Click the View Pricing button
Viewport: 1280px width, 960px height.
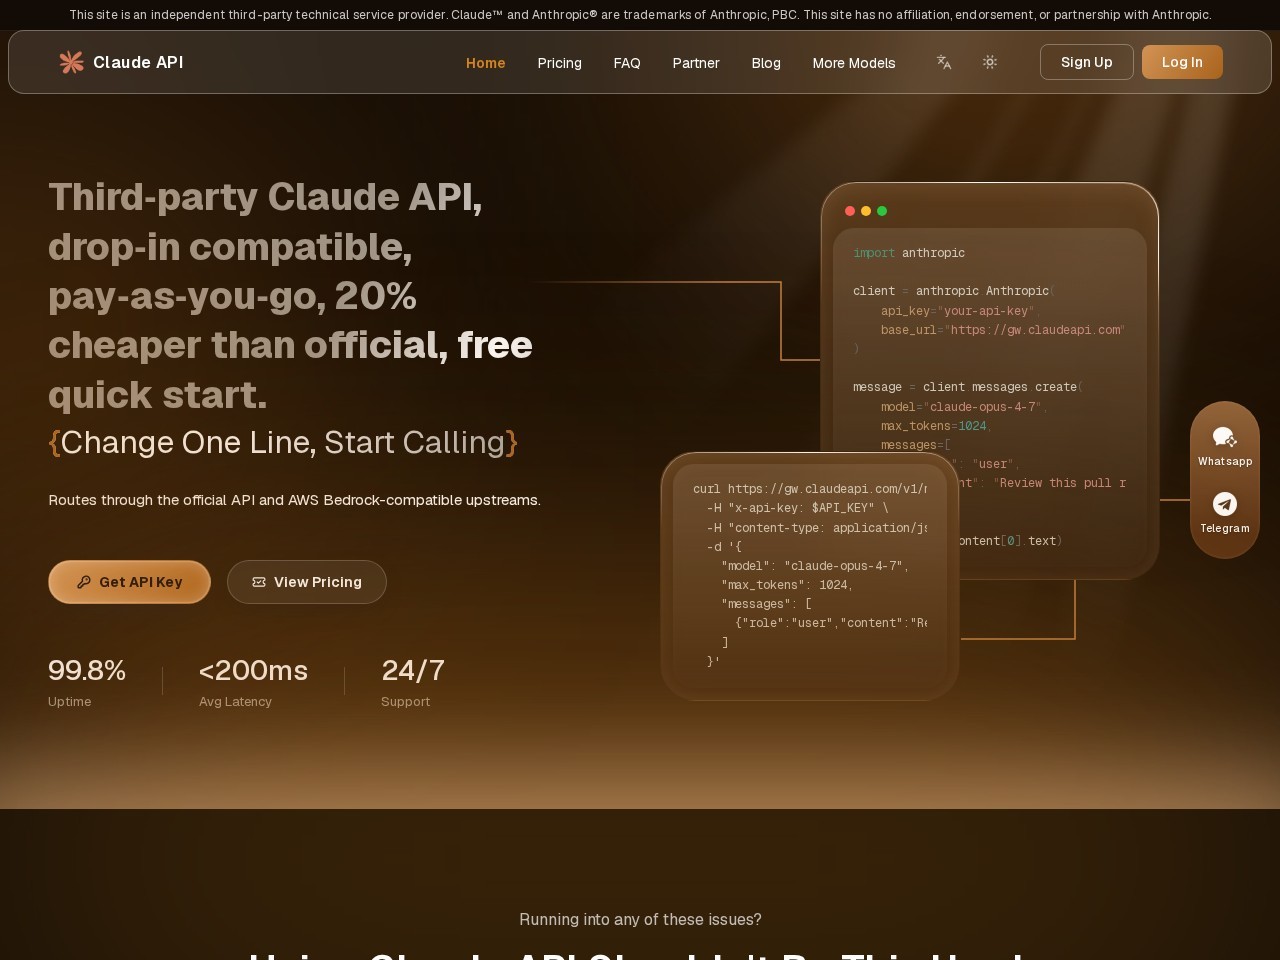[307, 582]
